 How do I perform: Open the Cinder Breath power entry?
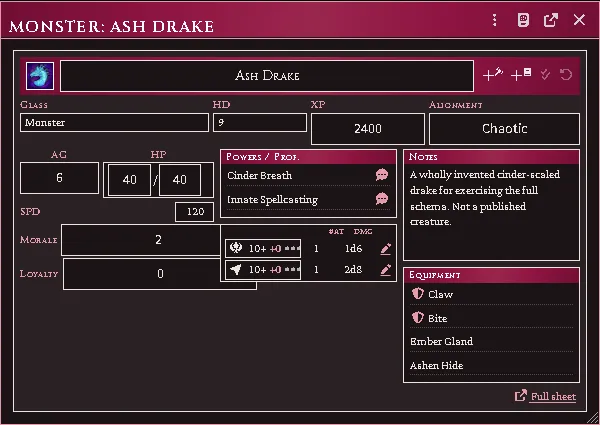[x=259, y=175]
